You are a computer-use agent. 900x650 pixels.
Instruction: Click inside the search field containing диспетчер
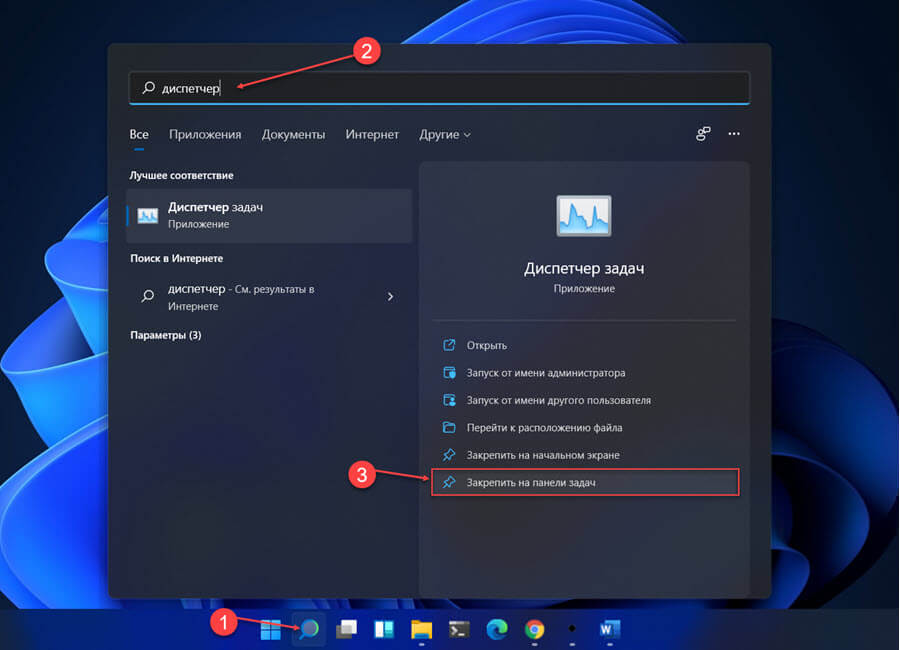click(x=440, y=88)
